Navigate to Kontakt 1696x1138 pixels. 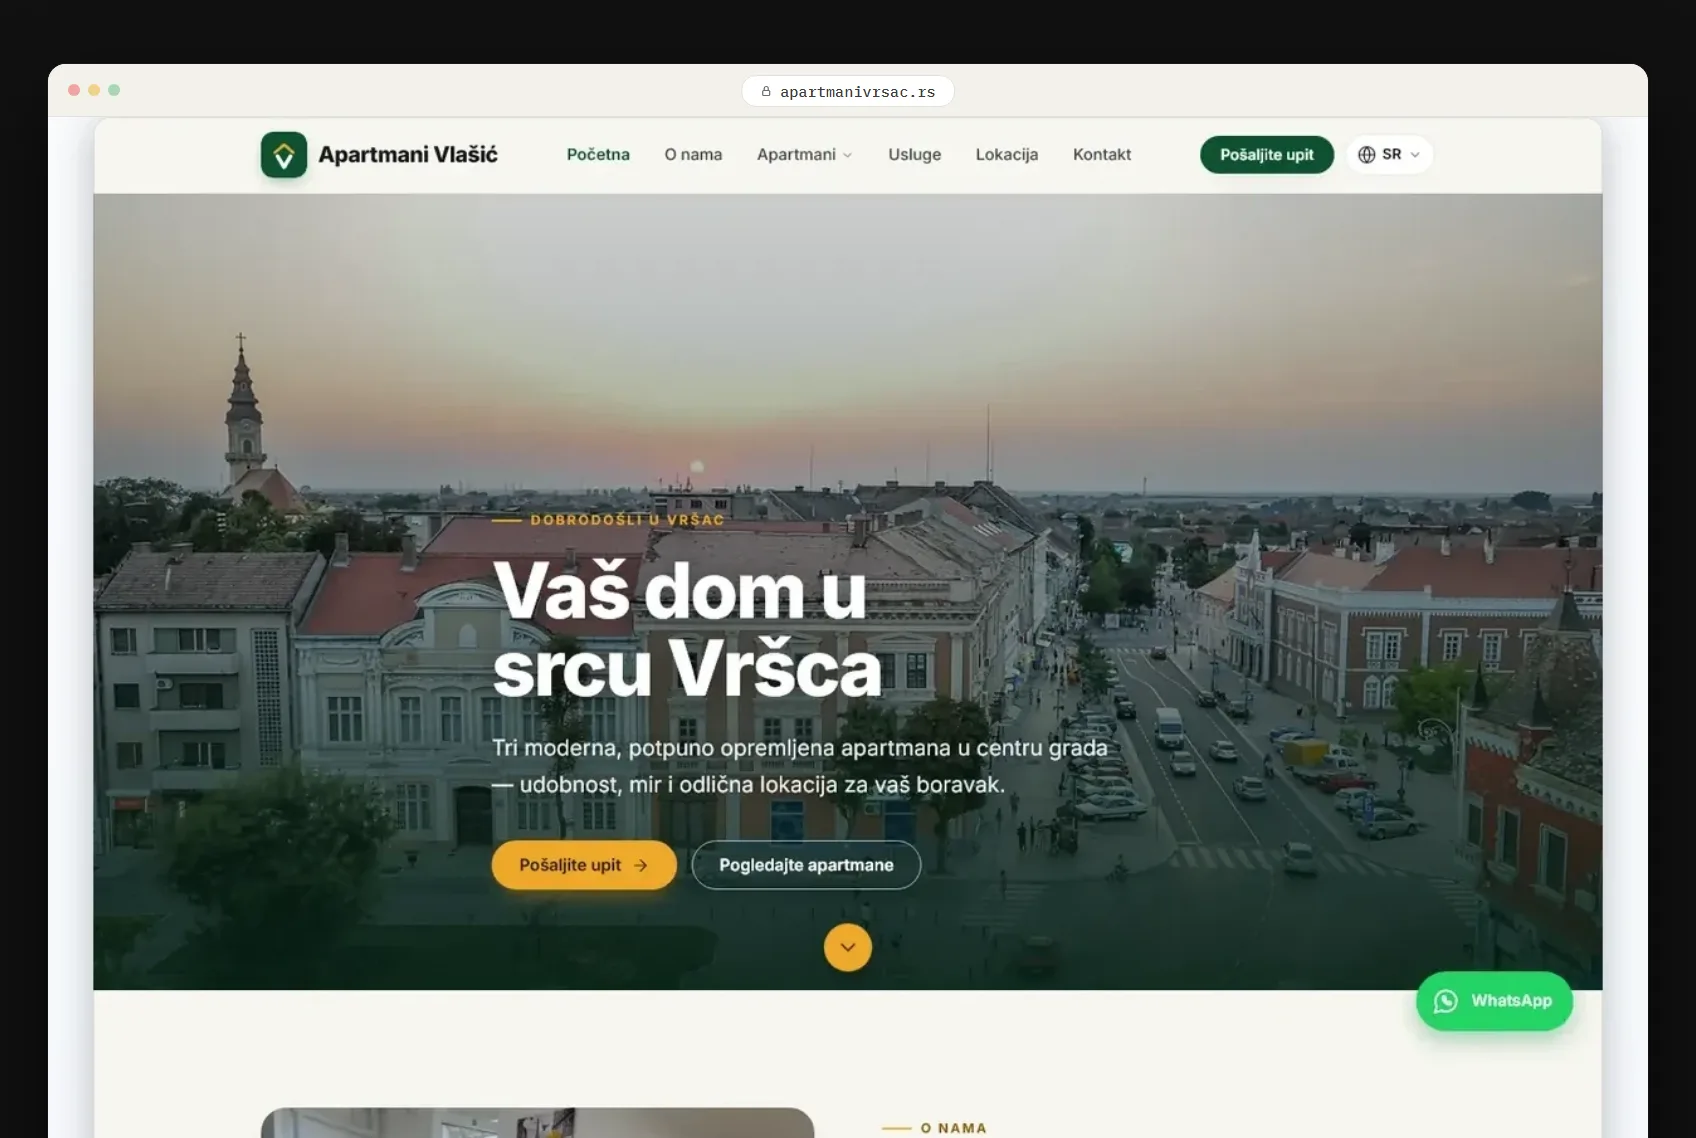coord(1102,154)
